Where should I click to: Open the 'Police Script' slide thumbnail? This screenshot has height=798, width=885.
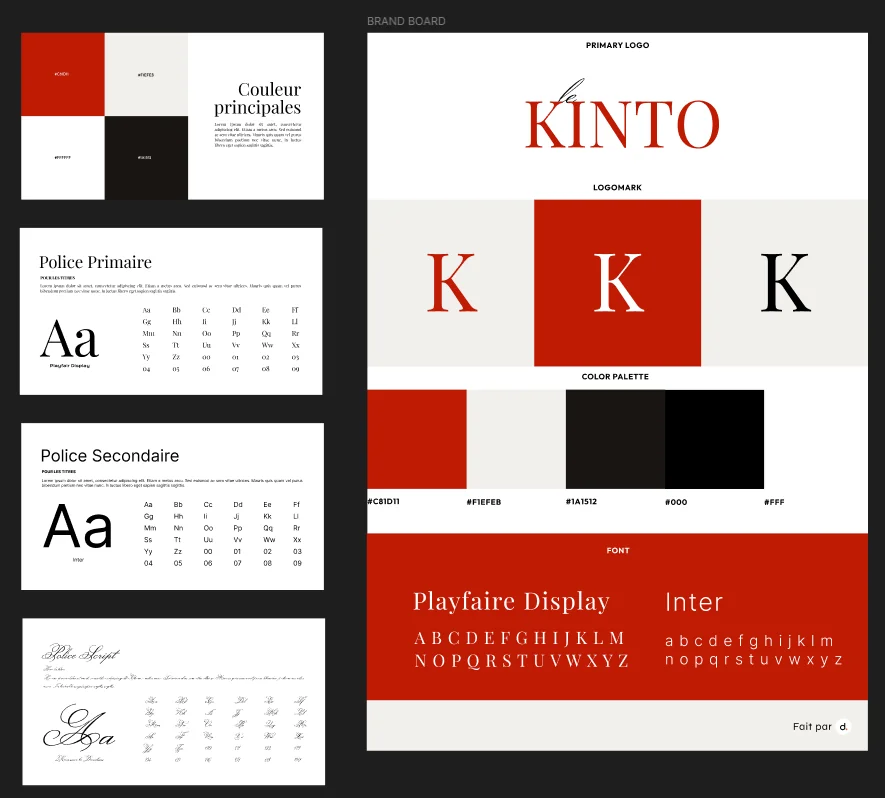point(171,700)
